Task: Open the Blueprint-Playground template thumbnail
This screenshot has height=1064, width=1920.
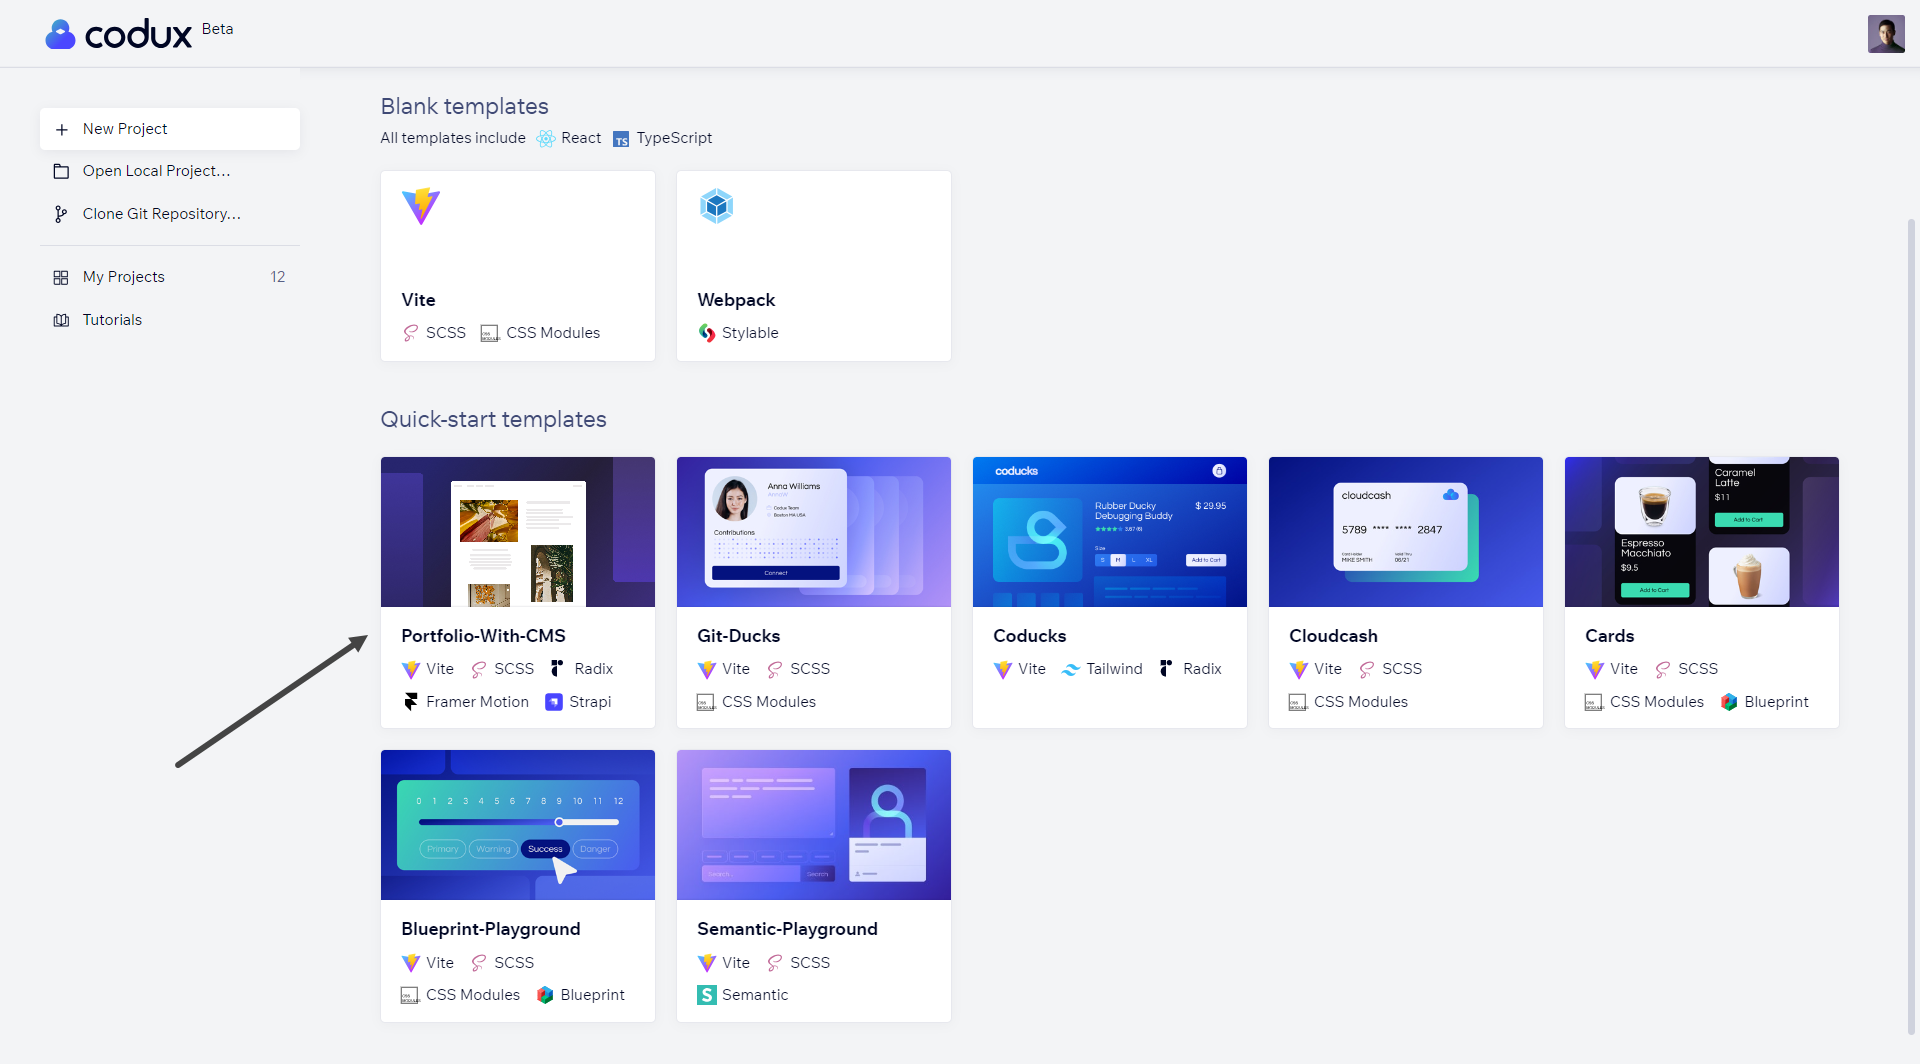Action: coord(518,825)
